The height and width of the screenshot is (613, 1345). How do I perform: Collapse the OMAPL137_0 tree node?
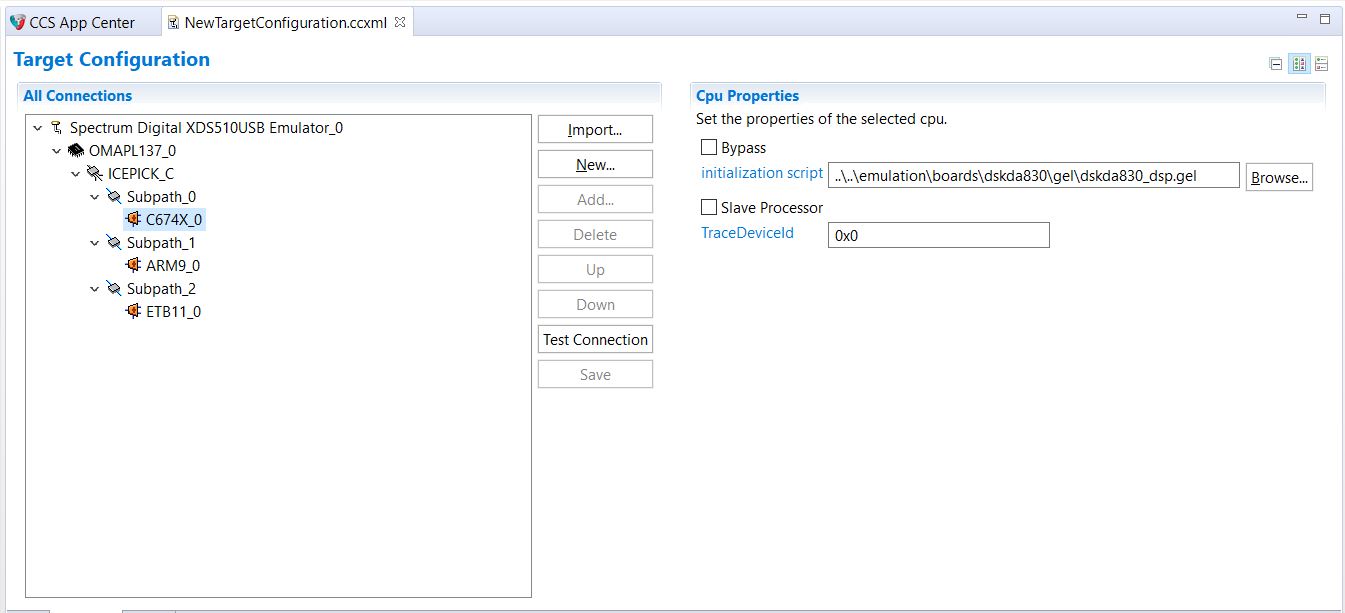56,151
